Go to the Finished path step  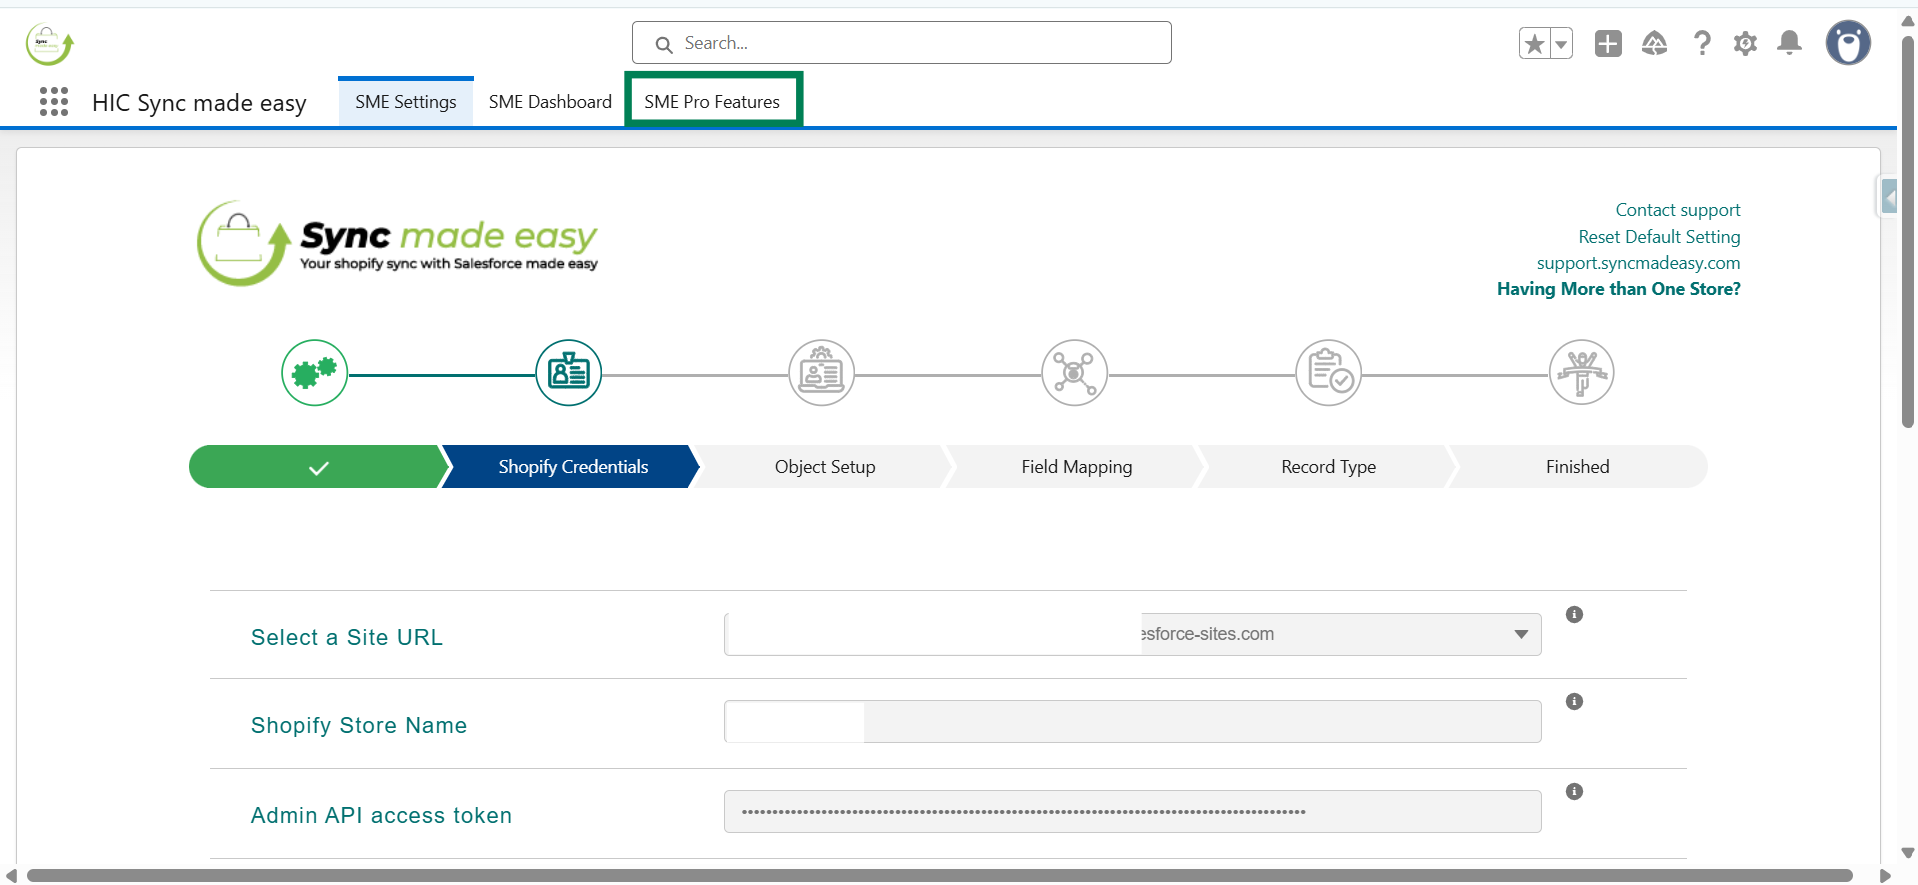pos(1578,467)
